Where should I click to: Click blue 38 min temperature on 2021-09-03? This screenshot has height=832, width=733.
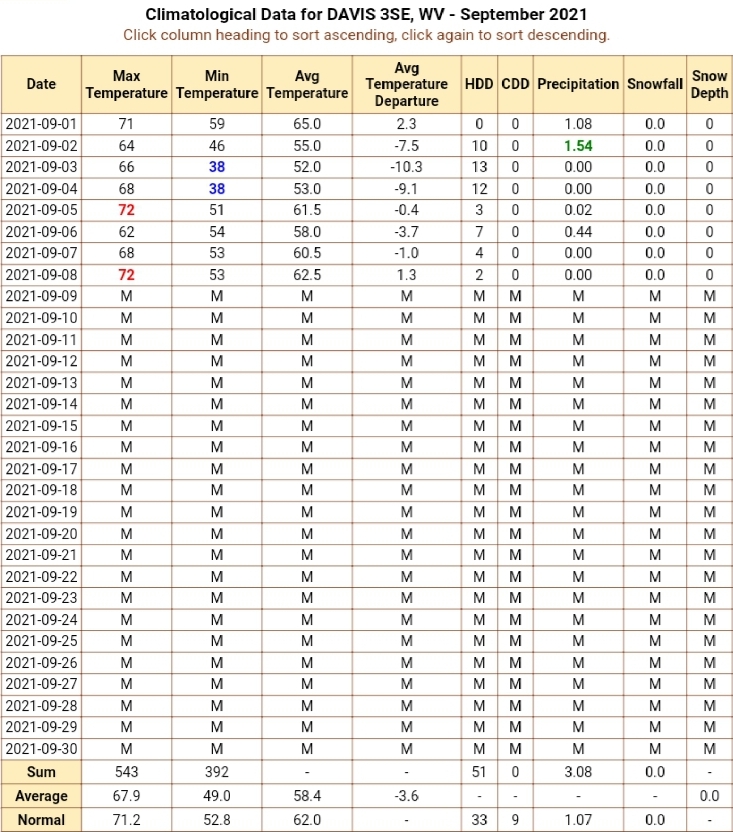(217, 167)
